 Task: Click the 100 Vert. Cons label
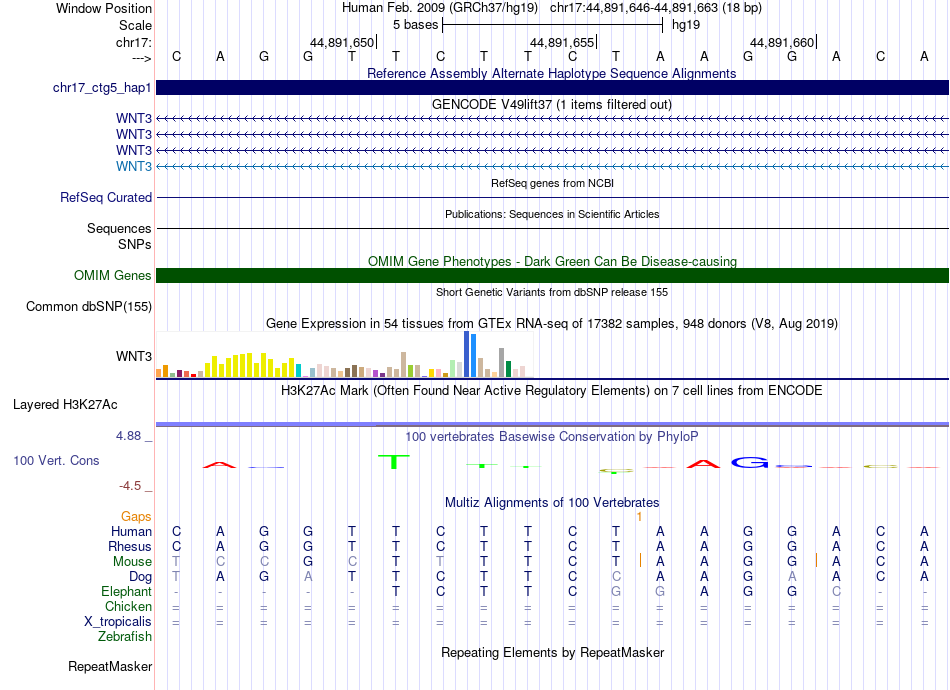[x=56, y=460]
